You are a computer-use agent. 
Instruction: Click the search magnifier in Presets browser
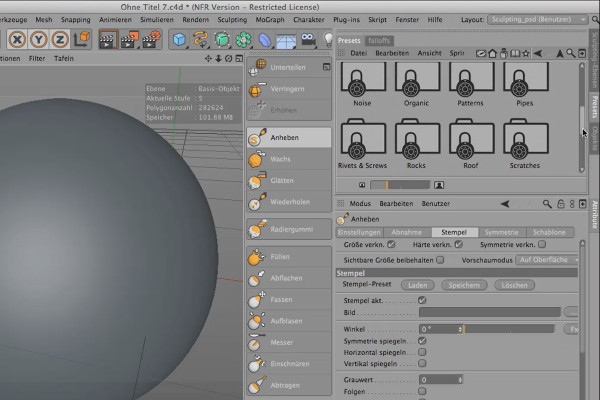point(571,54)
